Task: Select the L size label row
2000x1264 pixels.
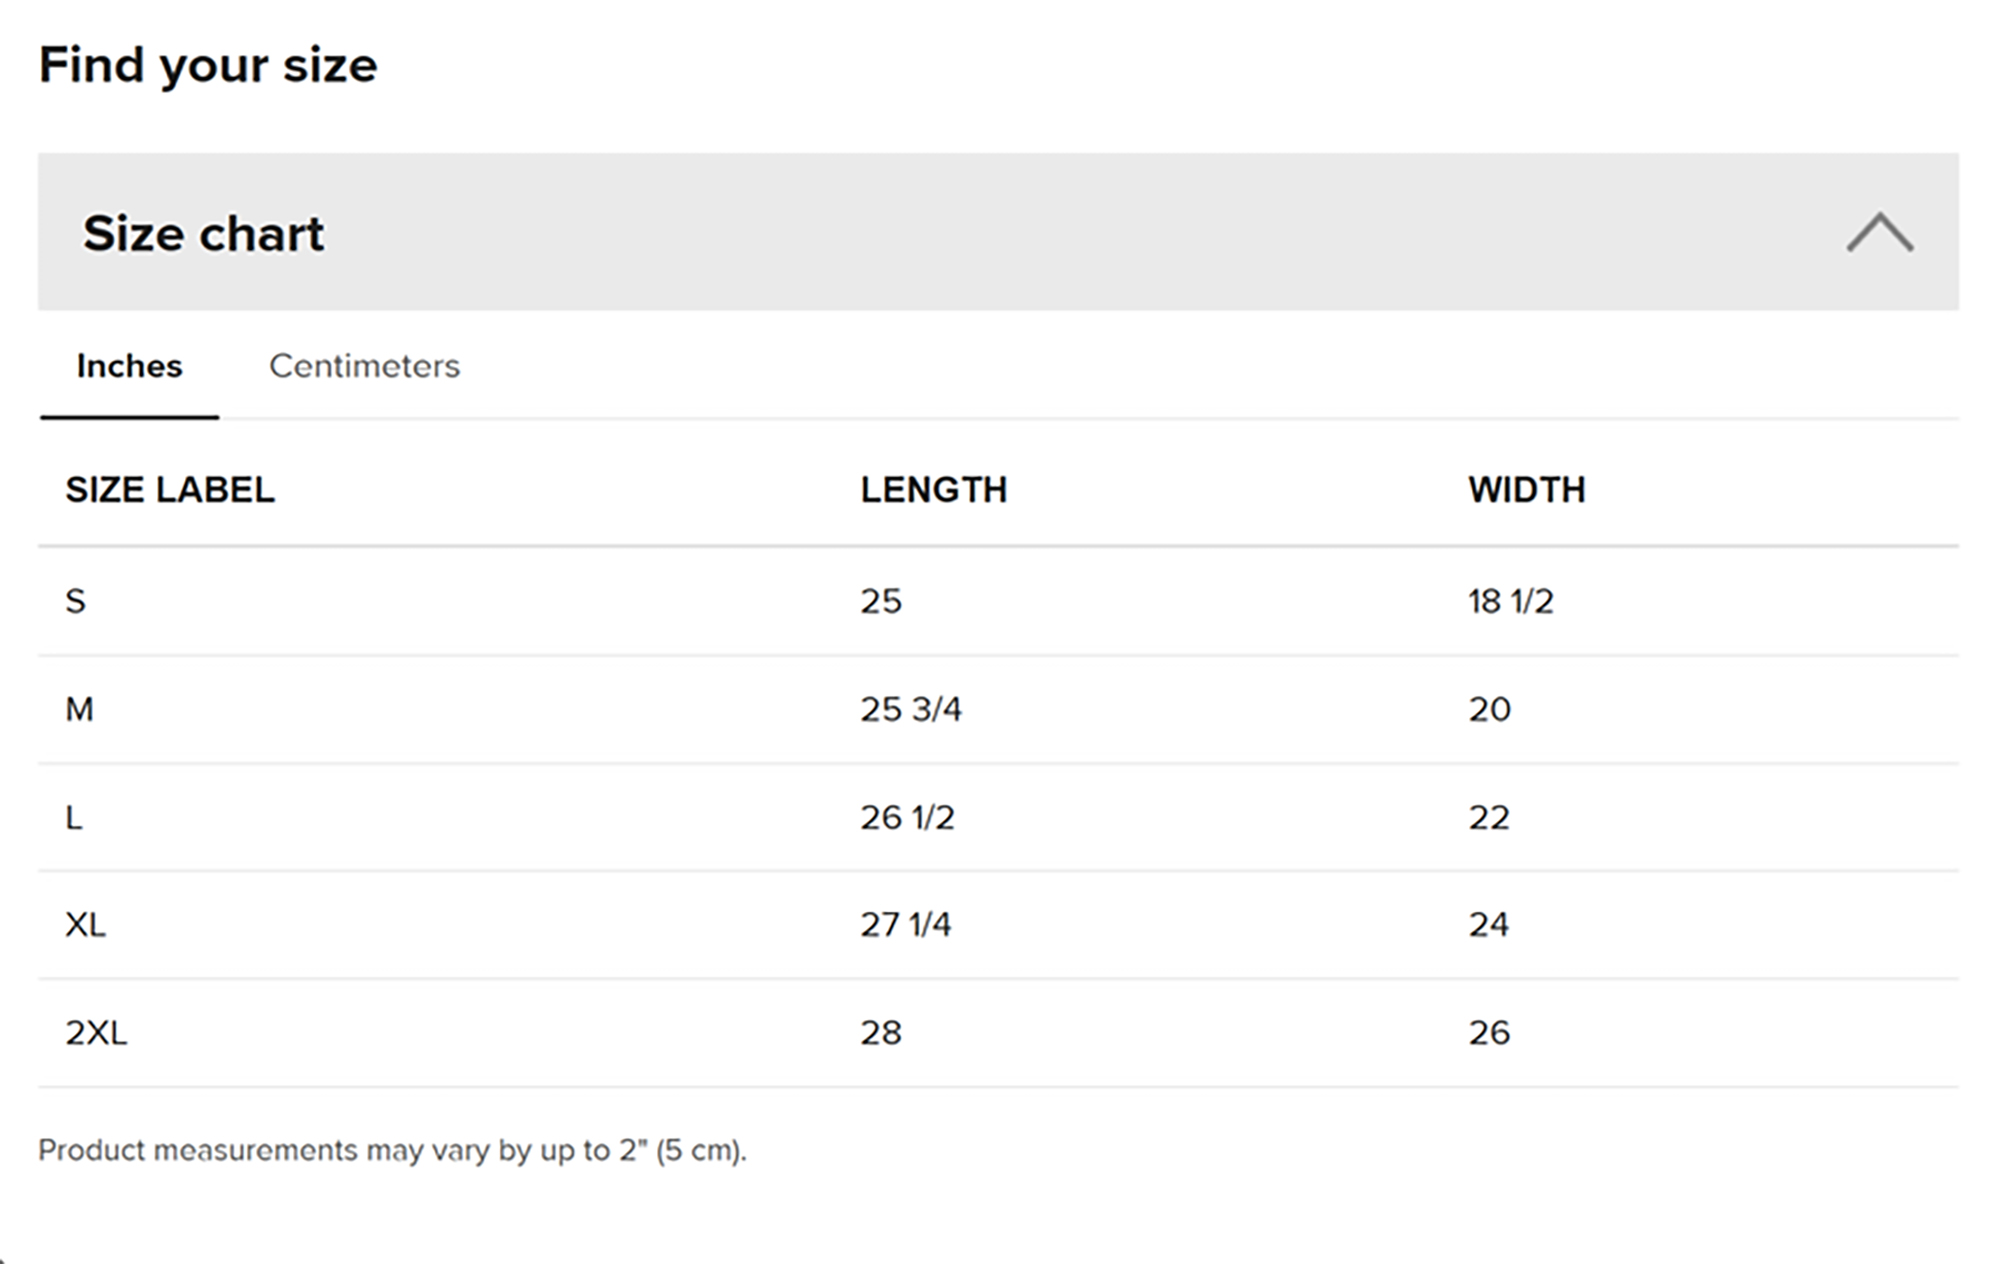Action: tap(74, 818)
